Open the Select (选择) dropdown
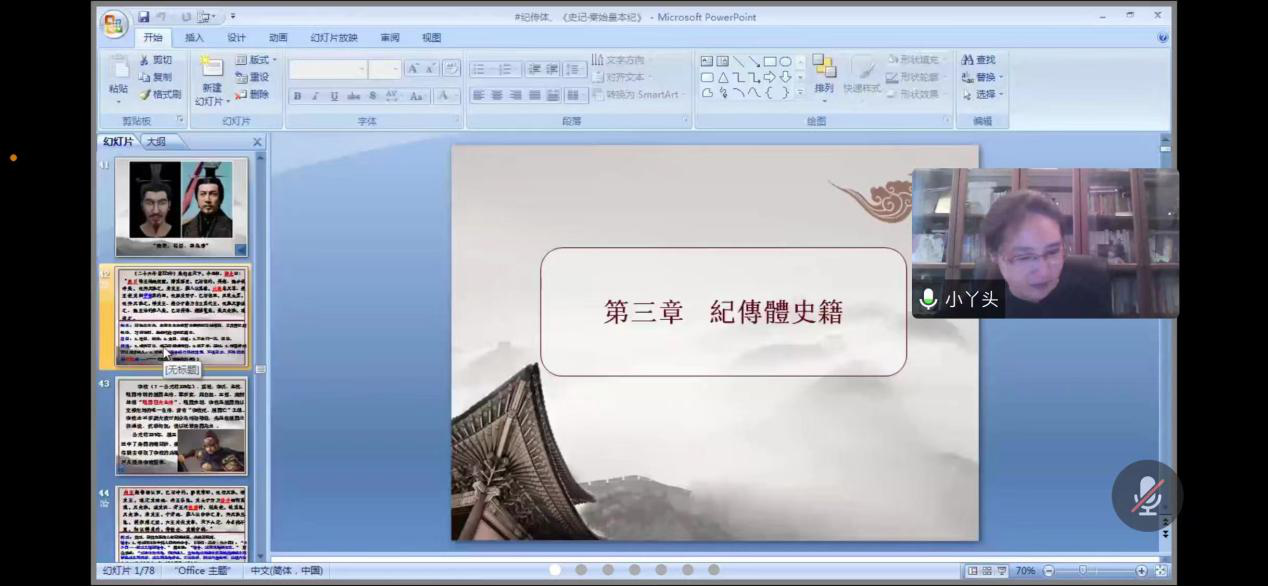This screenshot has height=586, width=1268. pos(1001,94)
